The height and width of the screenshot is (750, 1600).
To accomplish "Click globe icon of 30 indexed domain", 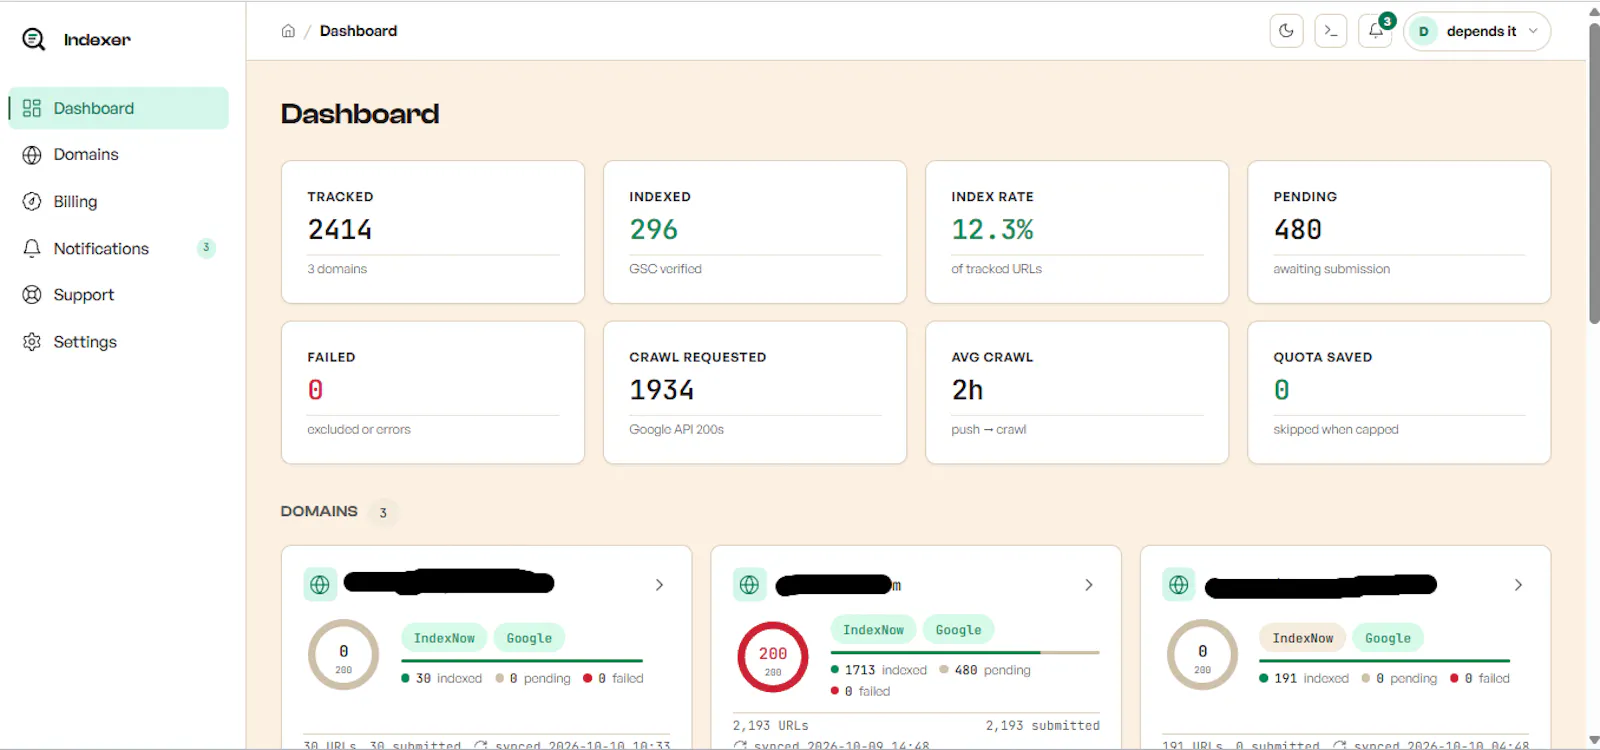I will (x=320, y=585).
